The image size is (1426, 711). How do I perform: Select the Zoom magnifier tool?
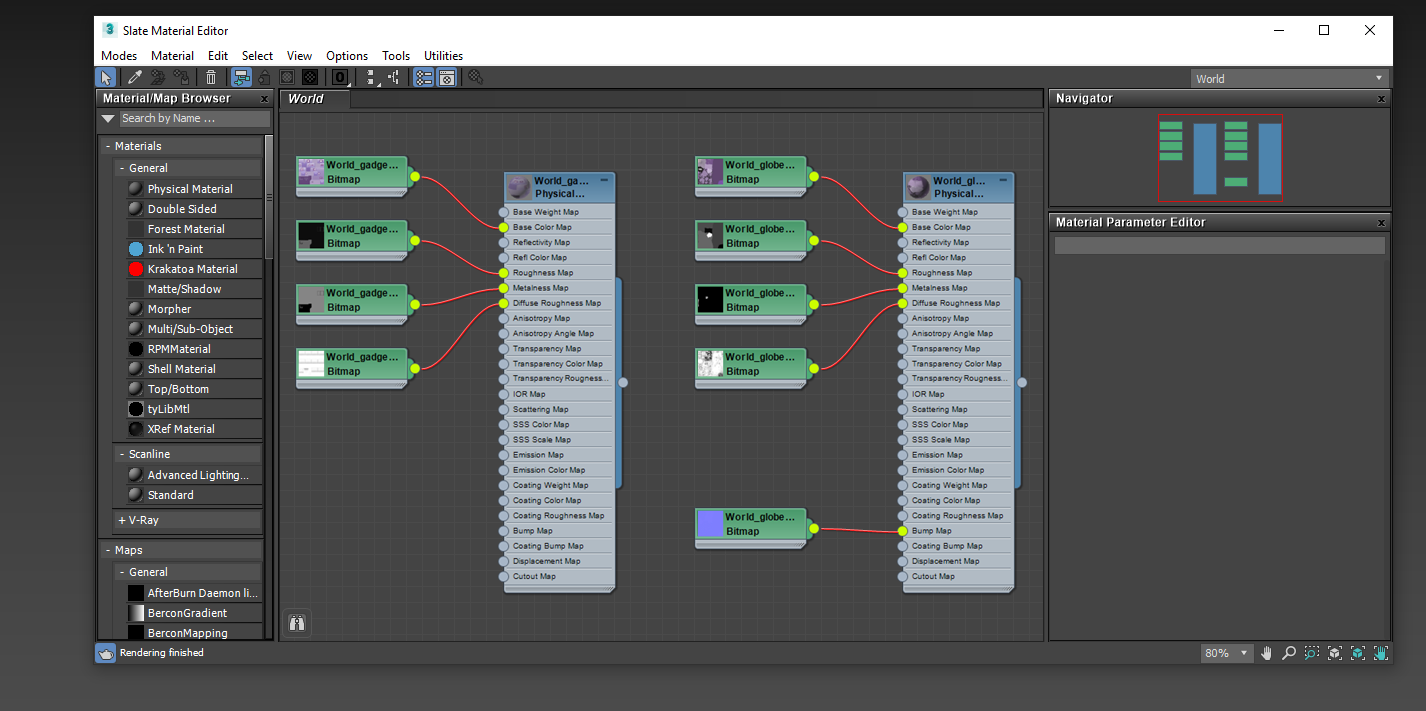click(x=1289, y=653)
